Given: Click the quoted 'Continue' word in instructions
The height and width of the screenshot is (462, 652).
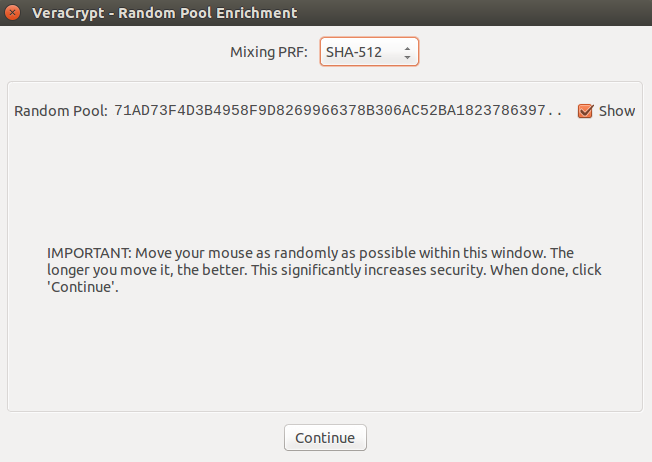Looking at the screenshot, I should [82, 287].
